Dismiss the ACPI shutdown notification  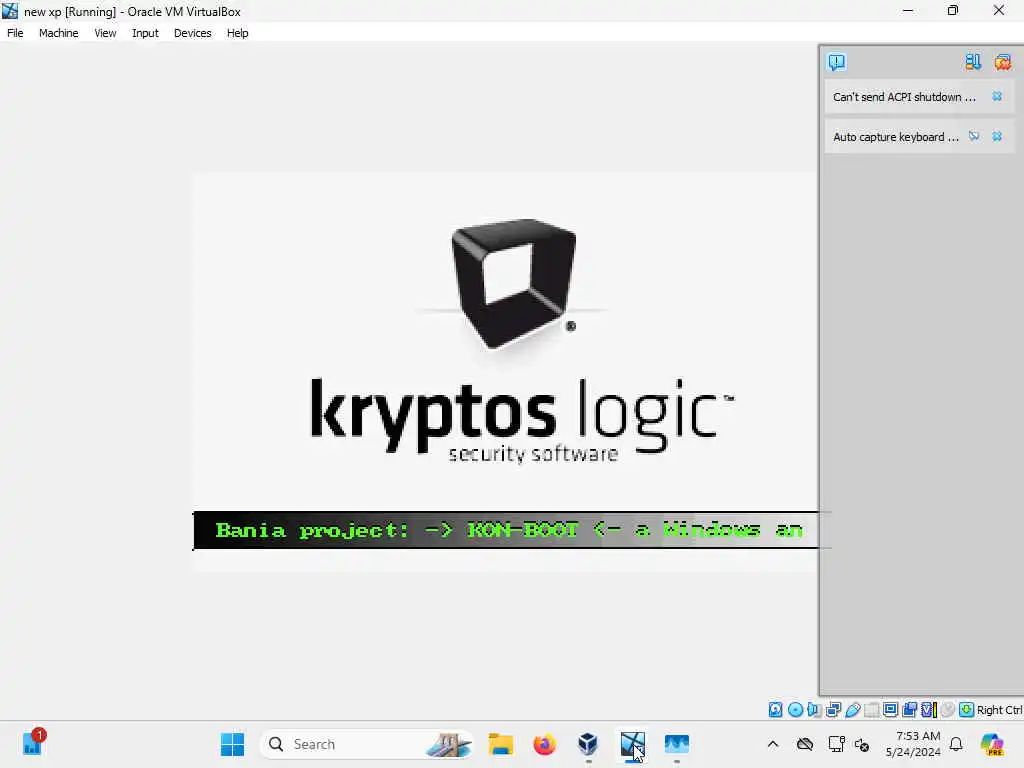point(997,97)
